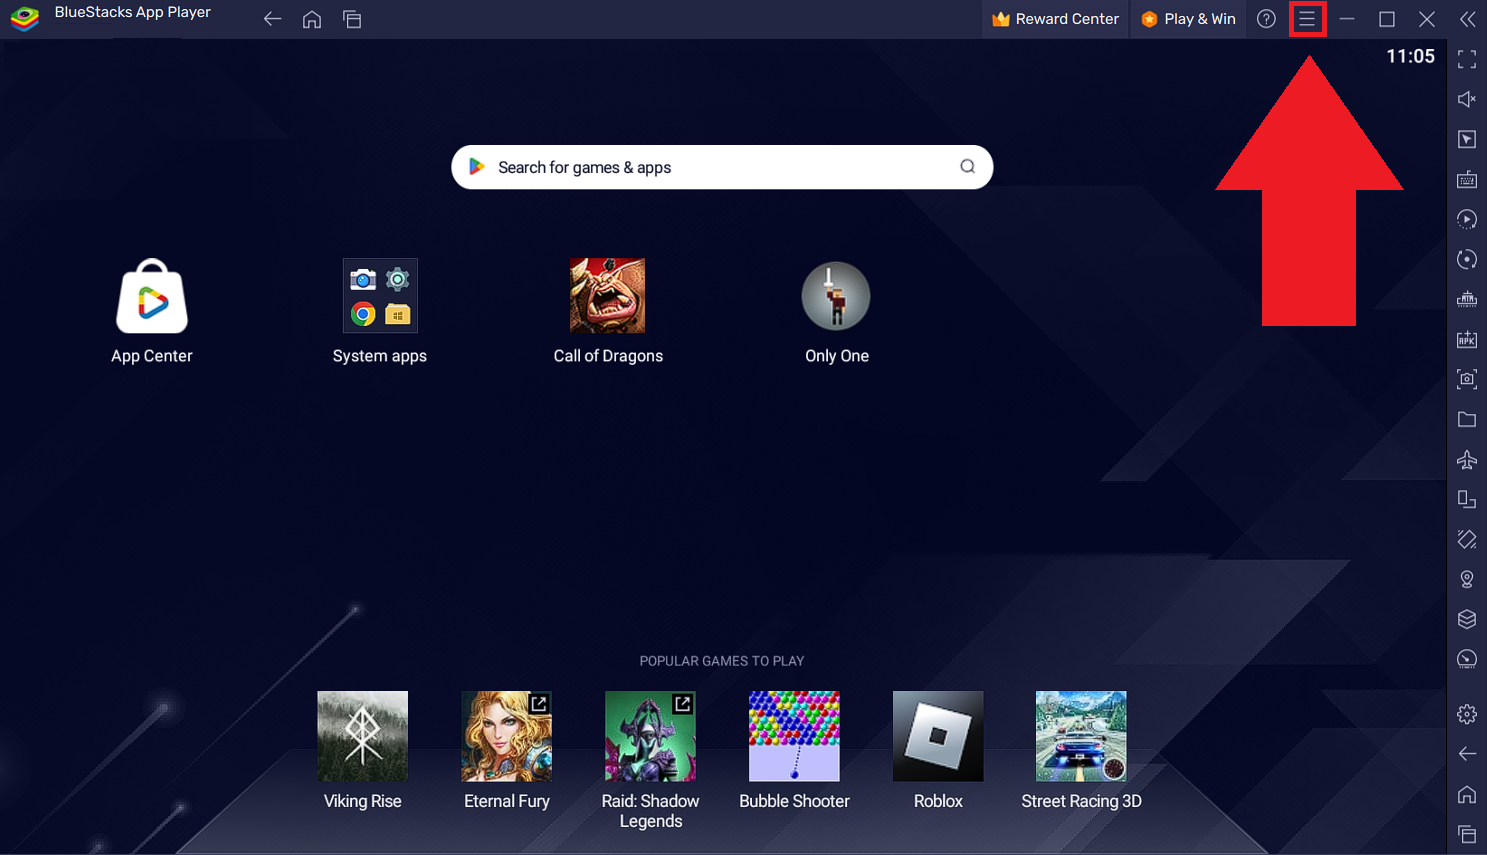
Task: Open Street Racing 3D tile
Action: (1081, 750)
